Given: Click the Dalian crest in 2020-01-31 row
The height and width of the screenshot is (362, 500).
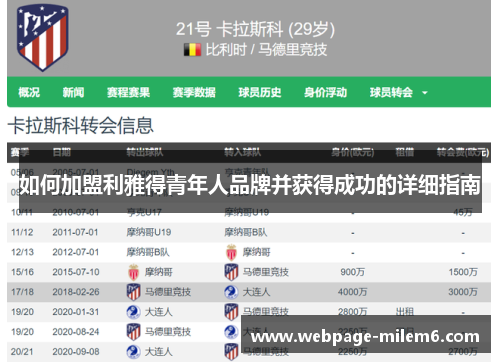Looking at the screenshot, I should 133,312.
